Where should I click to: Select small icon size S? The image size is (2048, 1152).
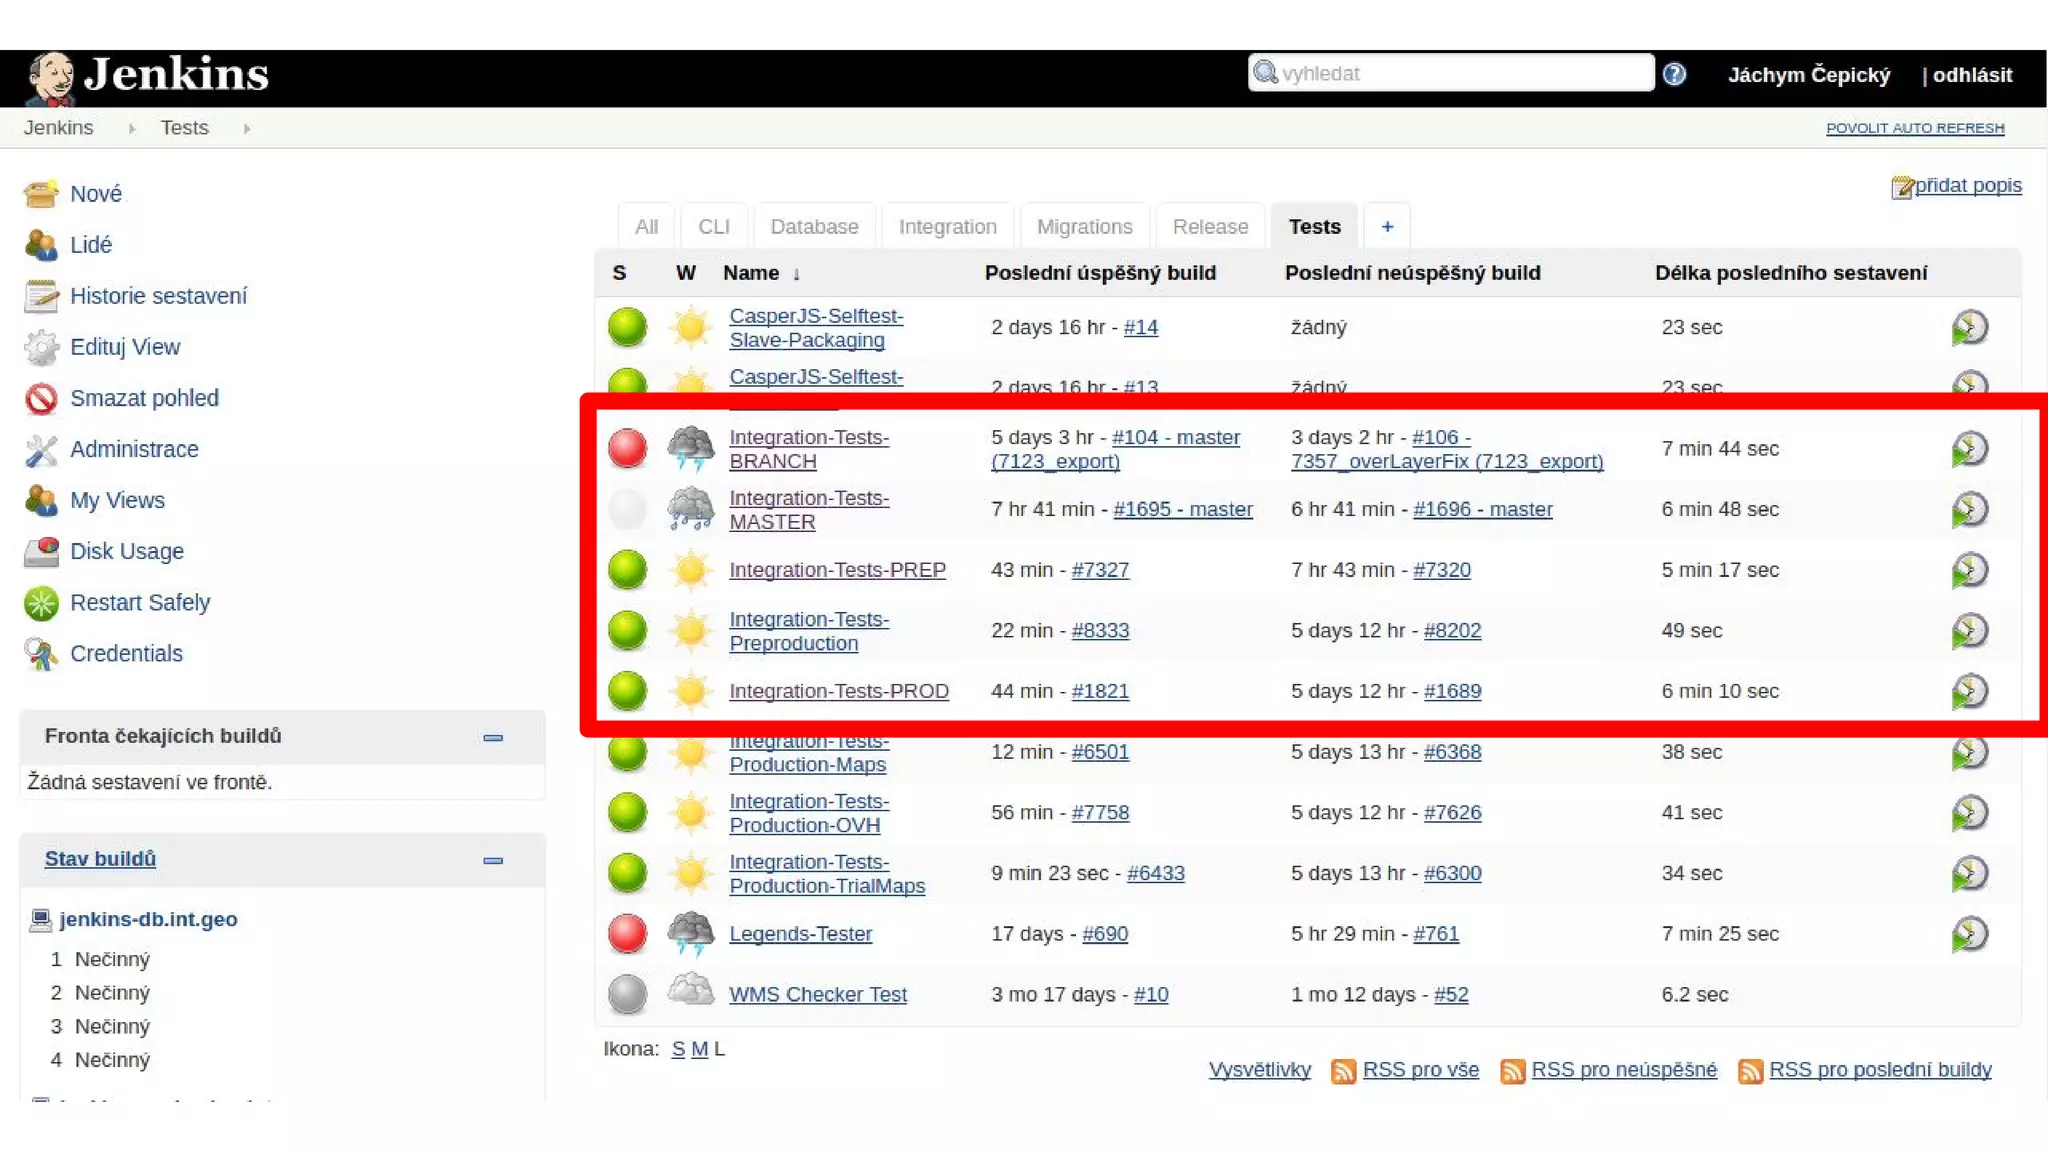pos(678,1049)
